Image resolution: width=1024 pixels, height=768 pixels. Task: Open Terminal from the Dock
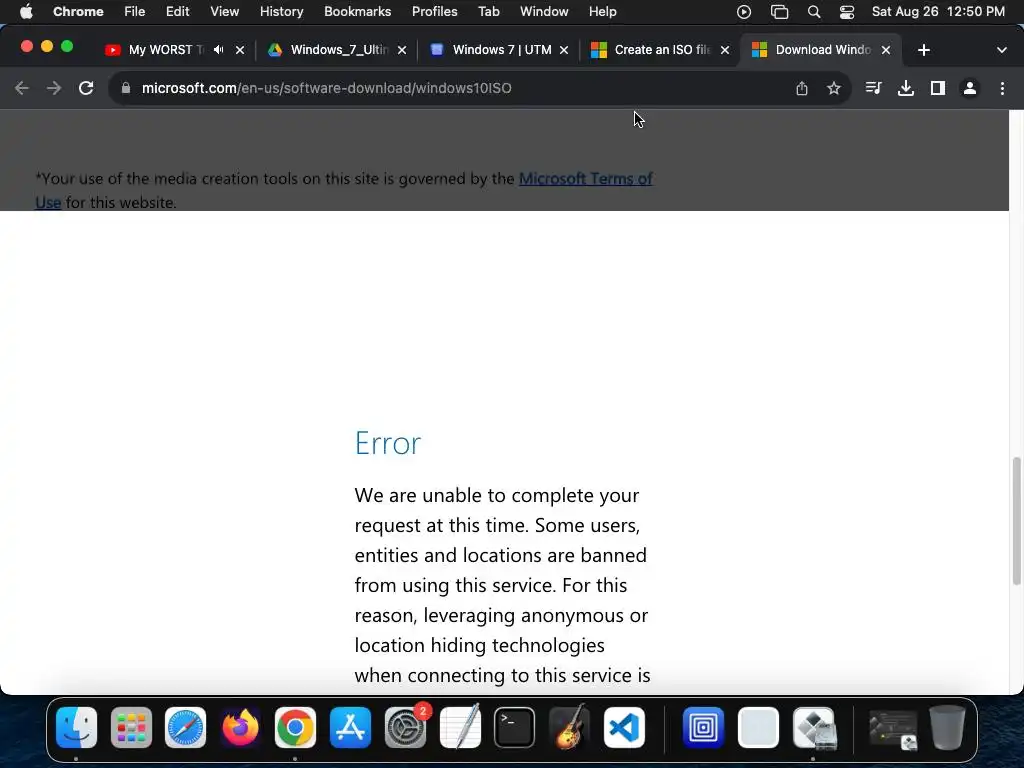click(515, 728)
